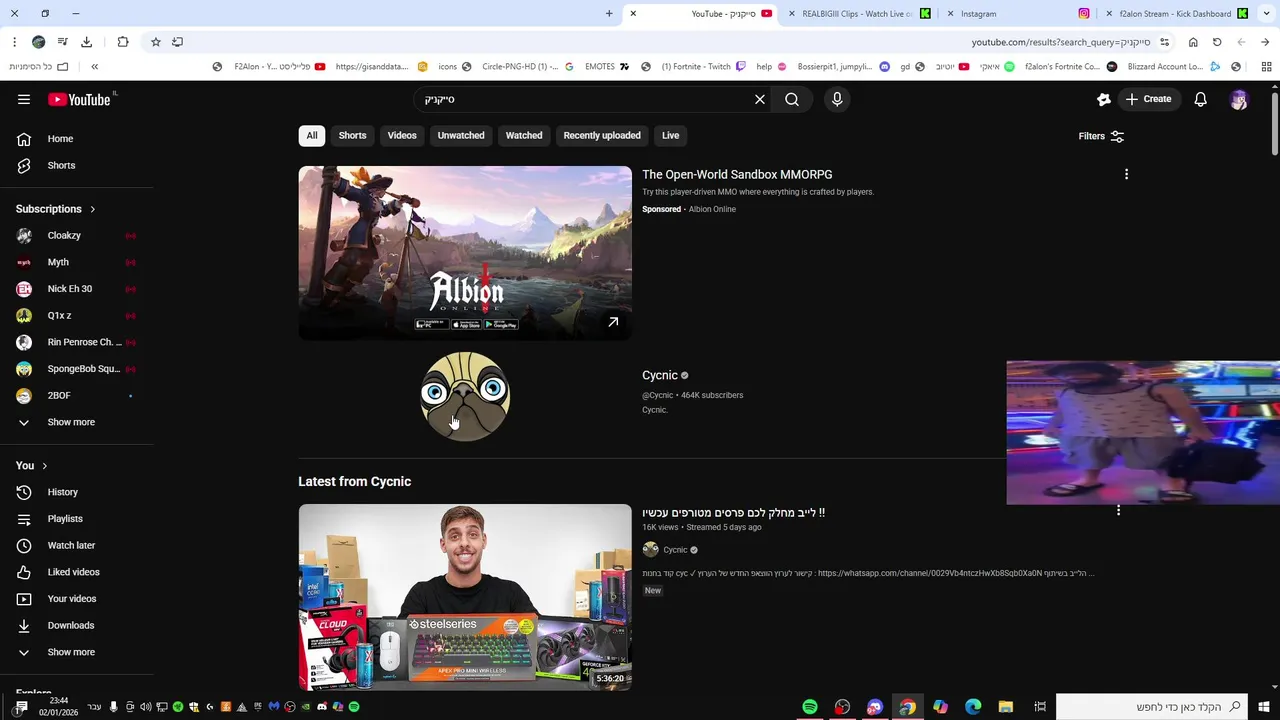Open Liked videos in the sidebar

(76, 572)
